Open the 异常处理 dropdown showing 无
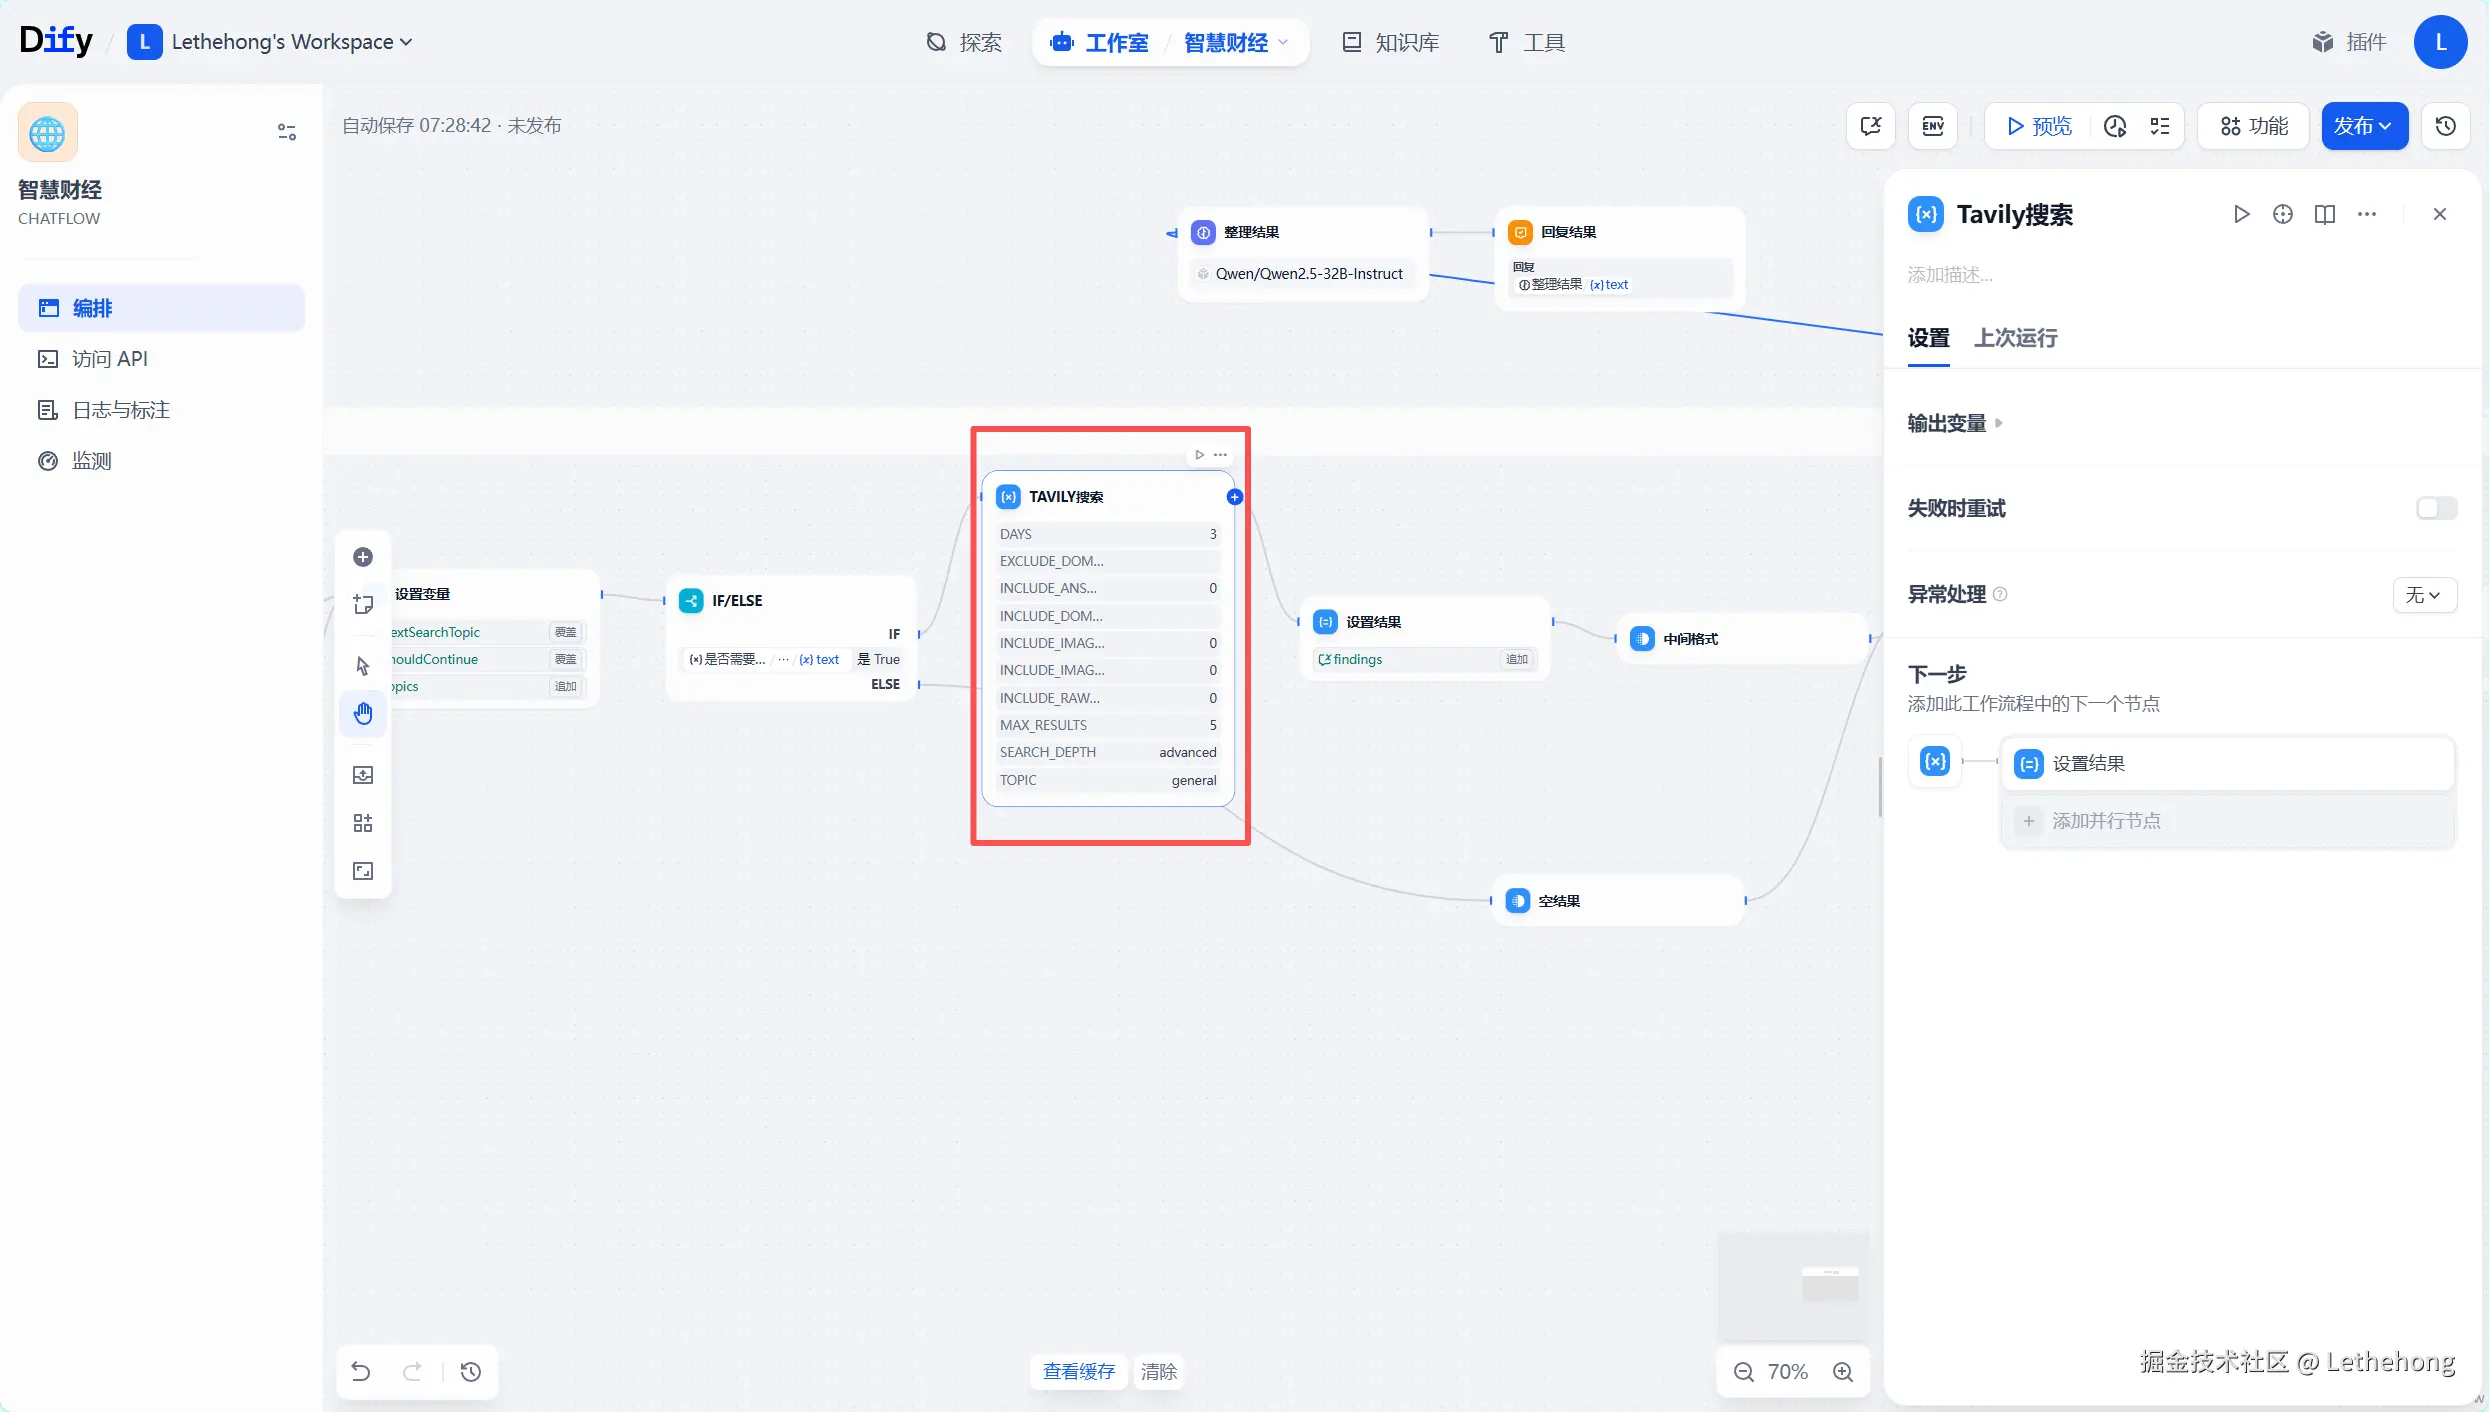 point(2423,595)
